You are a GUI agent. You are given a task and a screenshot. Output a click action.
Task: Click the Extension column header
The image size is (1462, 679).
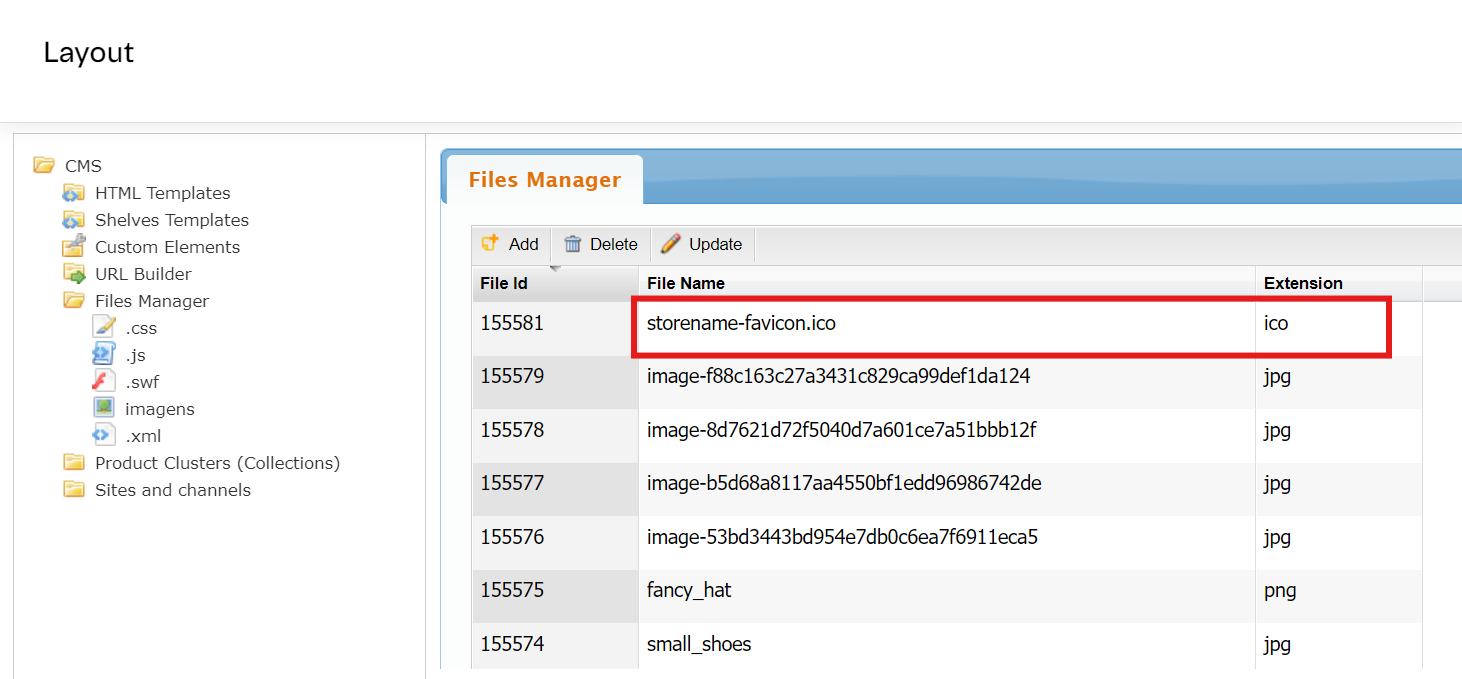1303,283
